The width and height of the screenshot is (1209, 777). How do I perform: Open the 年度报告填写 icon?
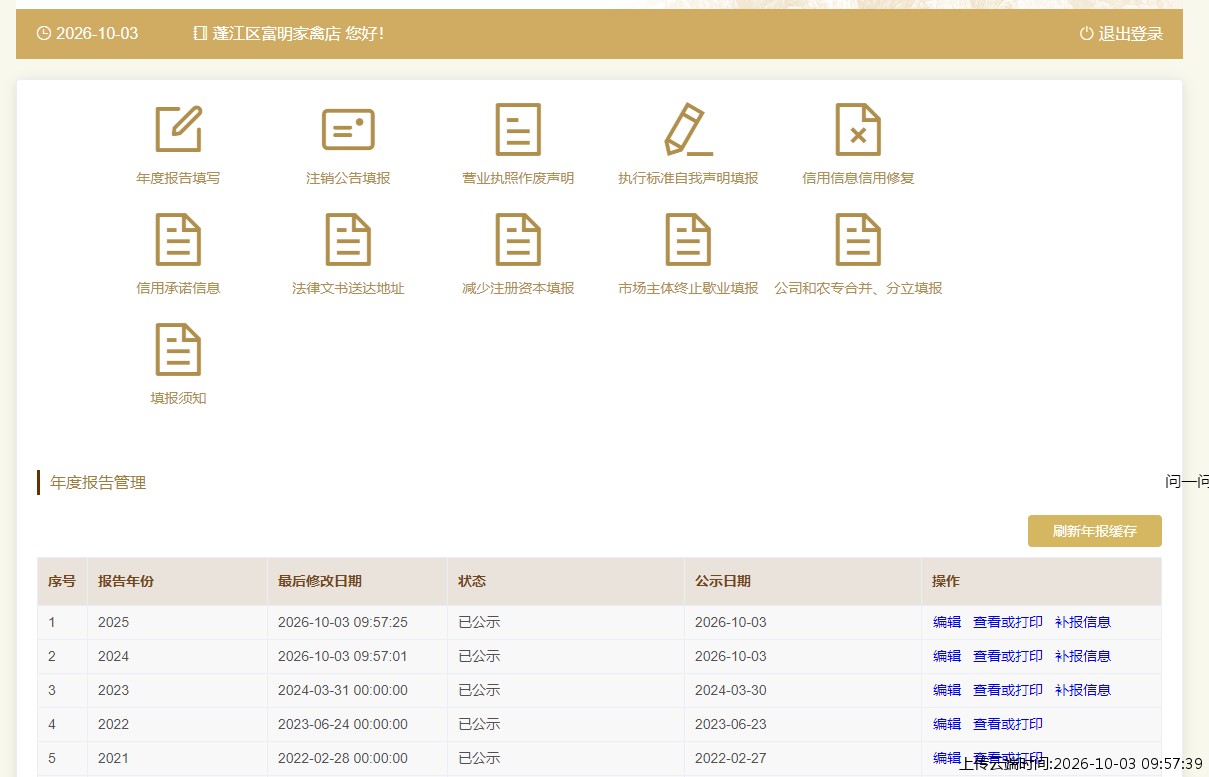pos(178,130)
